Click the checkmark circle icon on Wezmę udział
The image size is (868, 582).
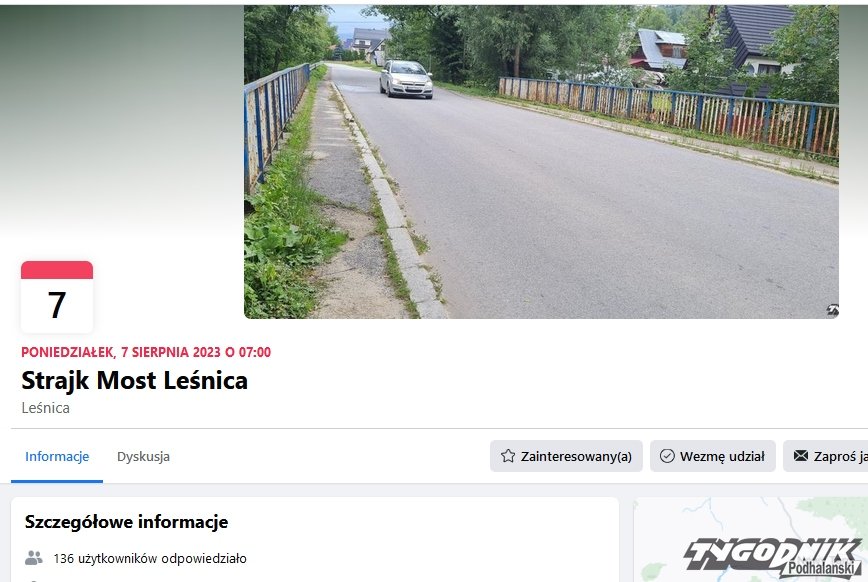[x=667, y=456]
